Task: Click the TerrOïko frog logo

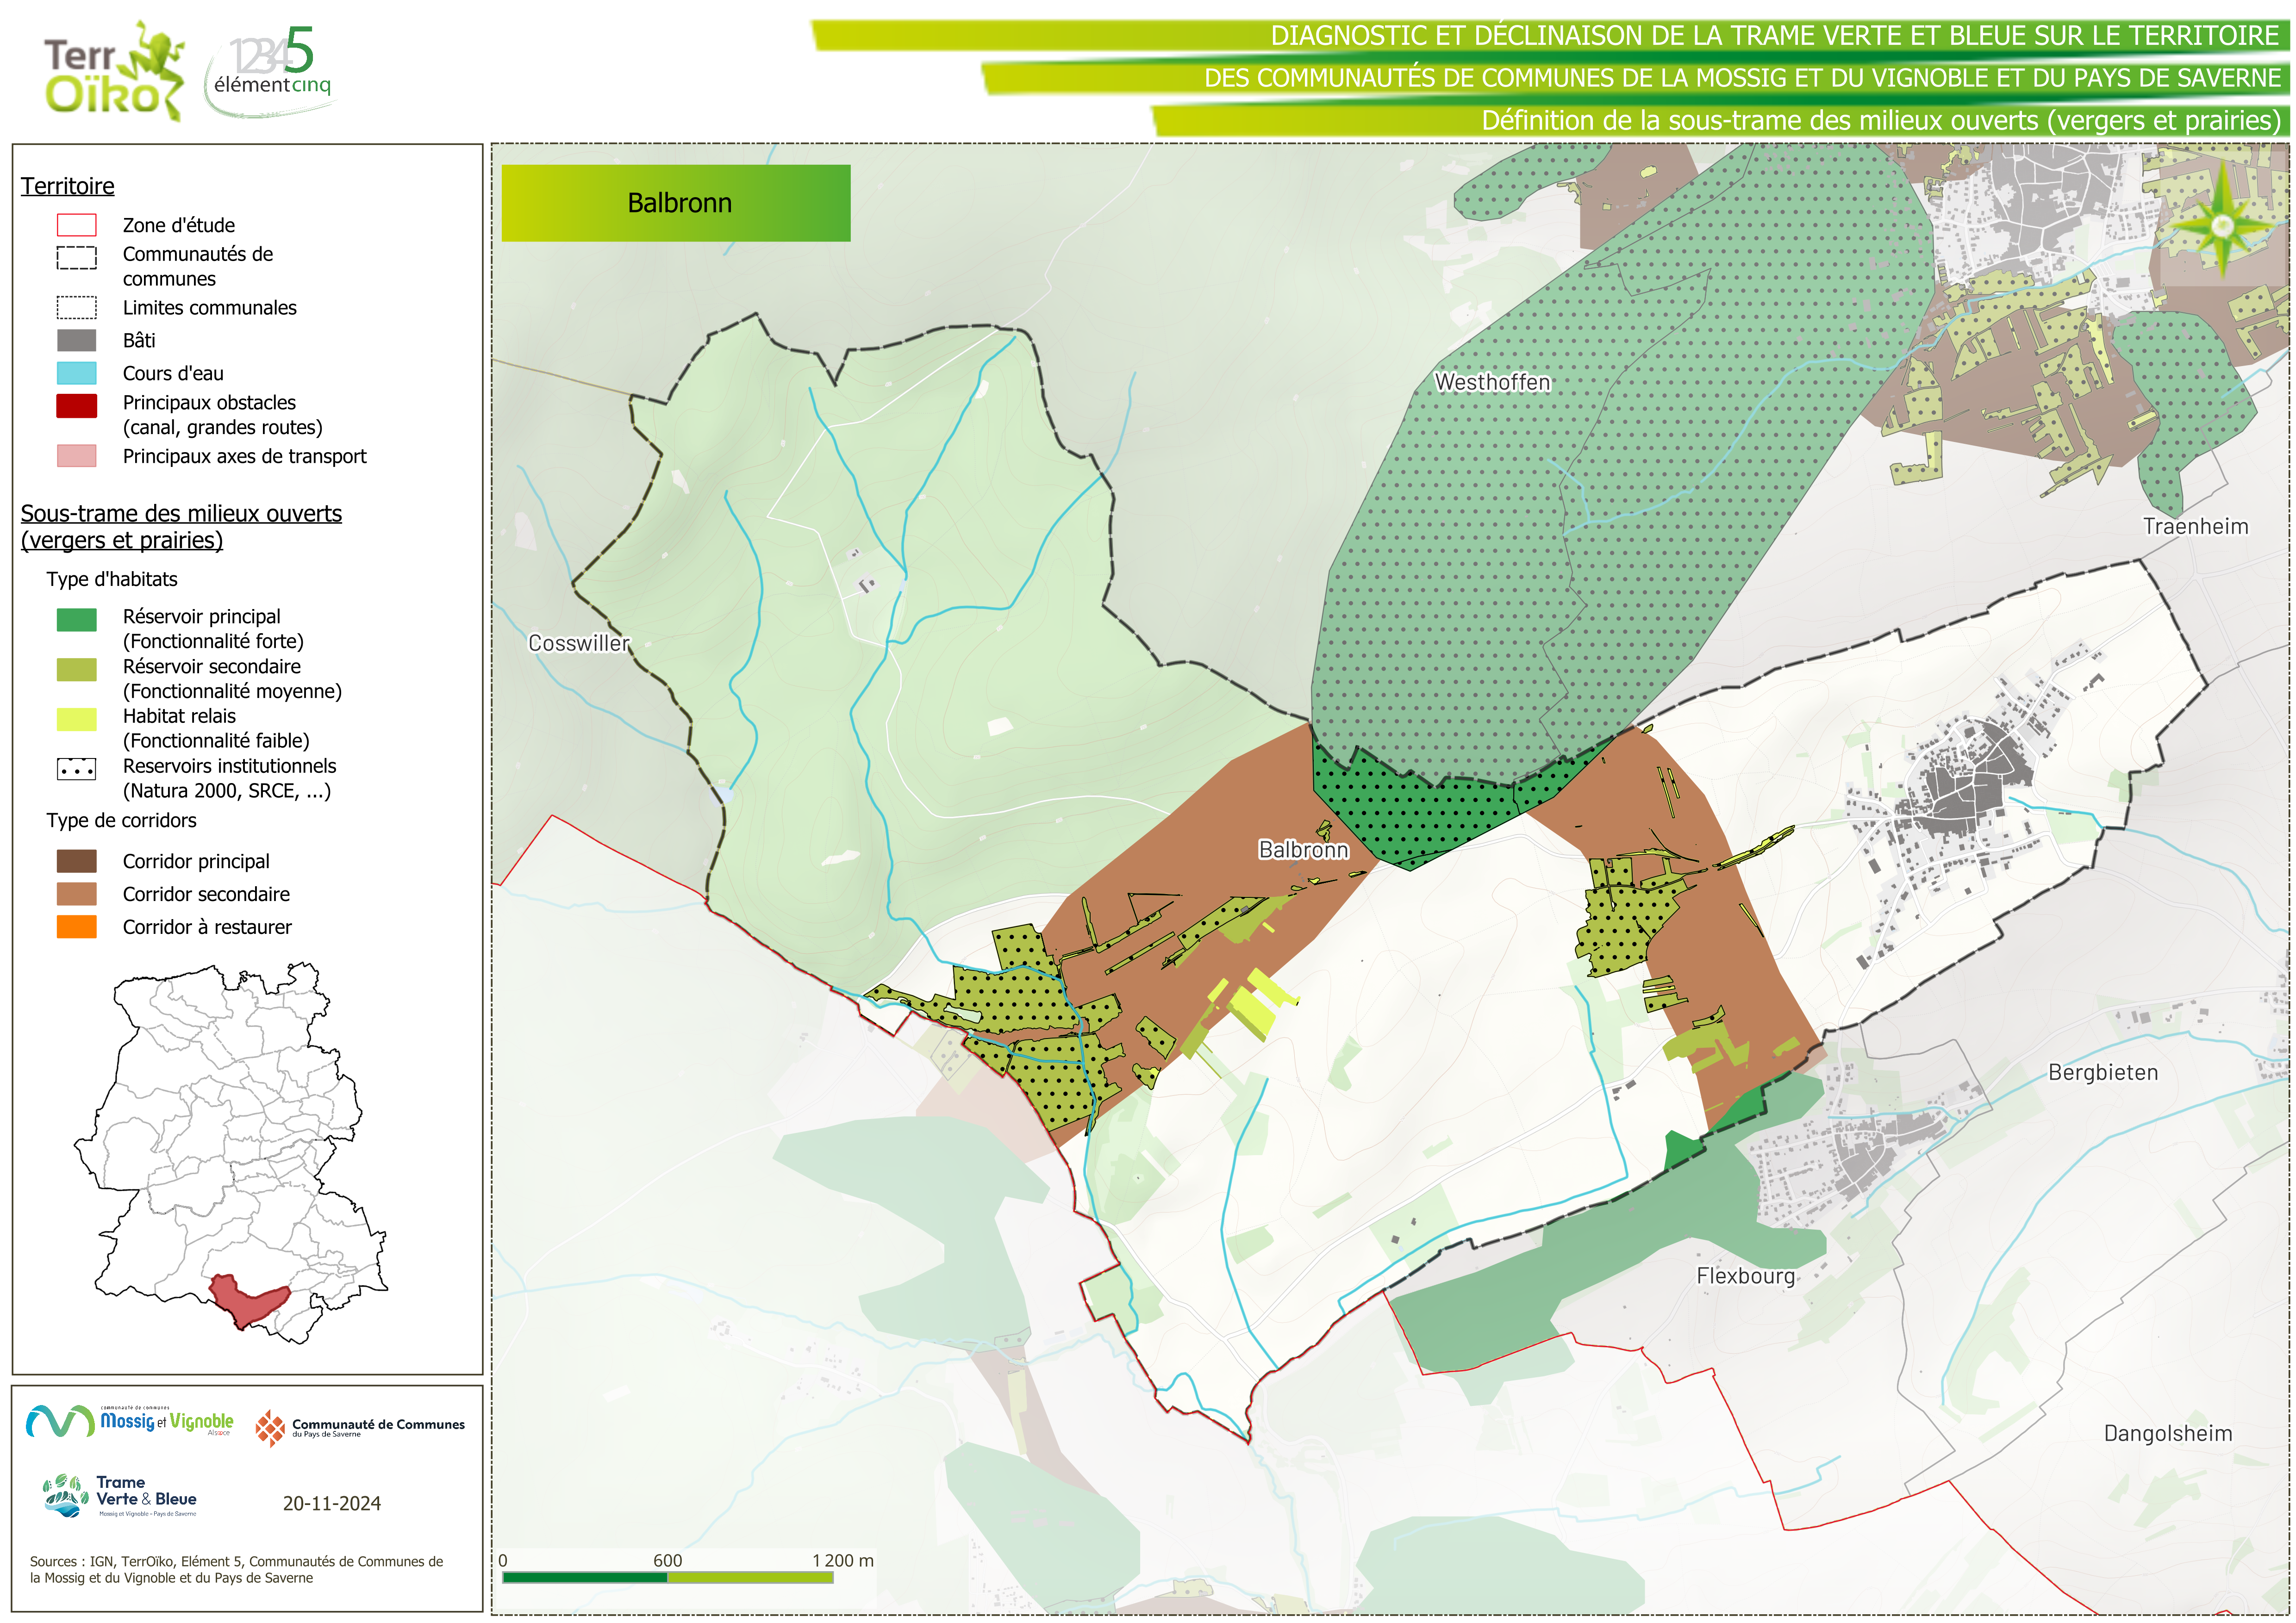Action: (x=114, y=71)
